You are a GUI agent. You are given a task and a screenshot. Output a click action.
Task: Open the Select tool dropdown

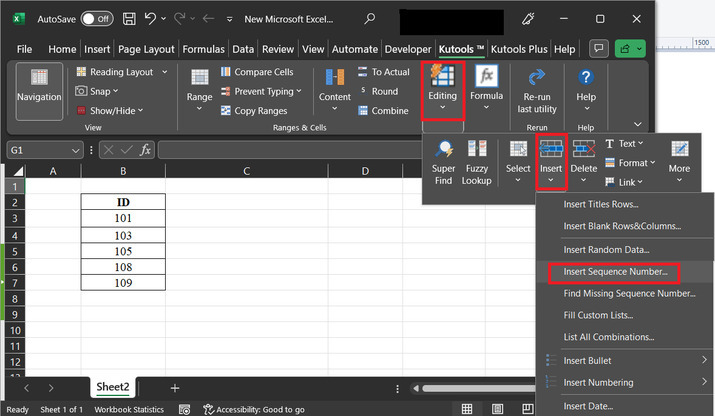[x=518, y=162]
